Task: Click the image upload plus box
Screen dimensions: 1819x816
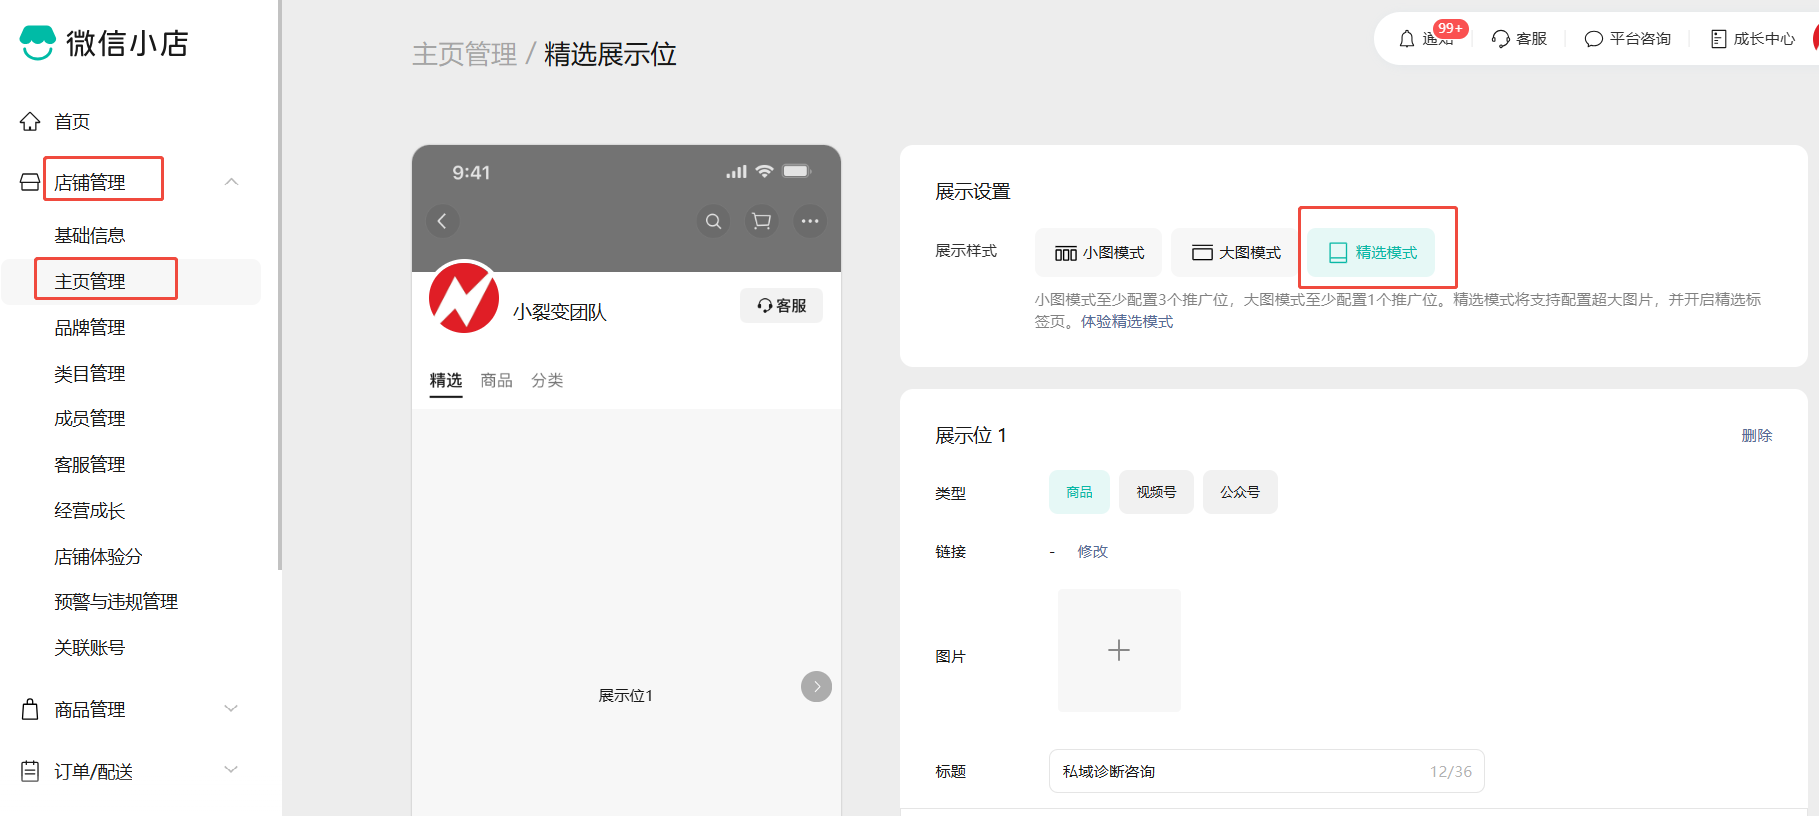Action: pos(1119,650)
